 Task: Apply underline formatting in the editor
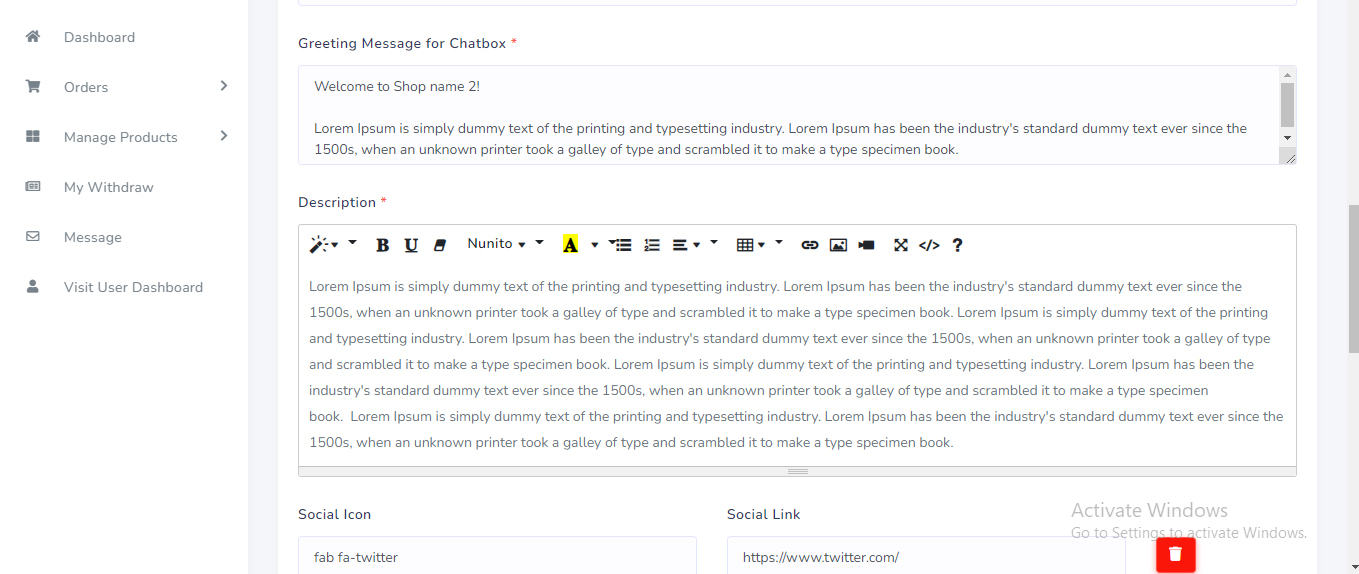click(411, 245)
